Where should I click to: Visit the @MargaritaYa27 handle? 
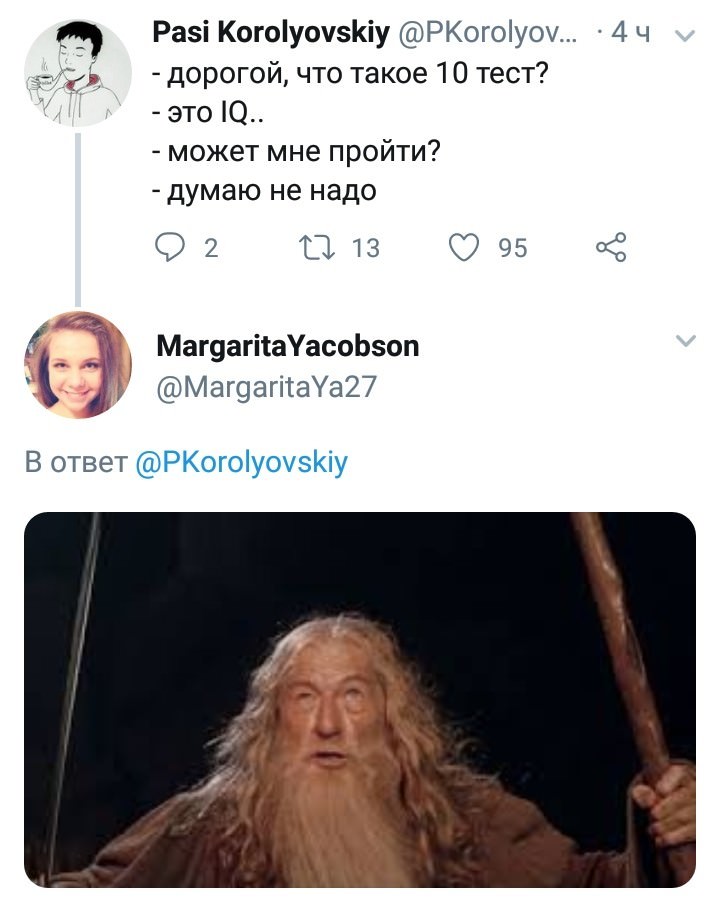click(x=266, y=386)
